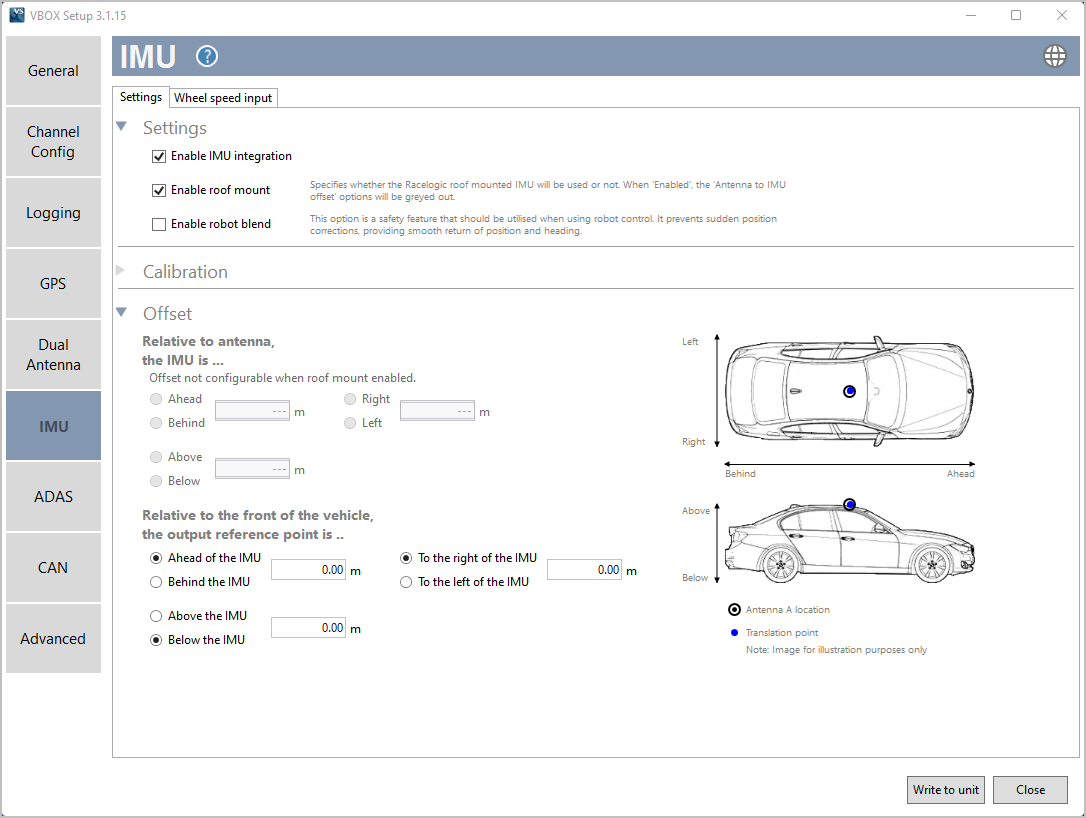Open the Advanced page

pyautogui.click(x=53, y=638)
